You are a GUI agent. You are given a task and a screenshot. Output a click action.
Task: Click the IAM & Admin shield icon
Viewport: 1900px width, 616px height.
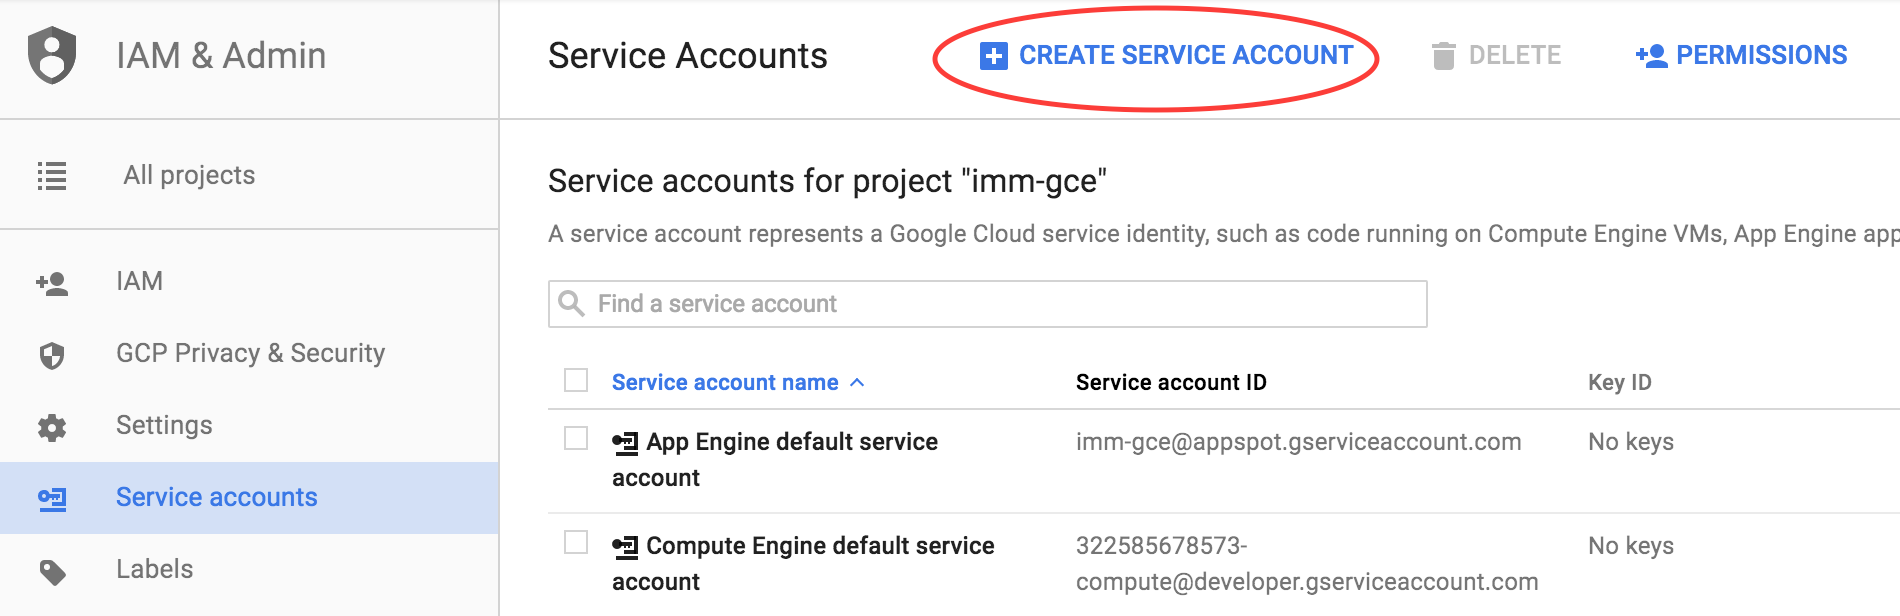tap(52, 55)
